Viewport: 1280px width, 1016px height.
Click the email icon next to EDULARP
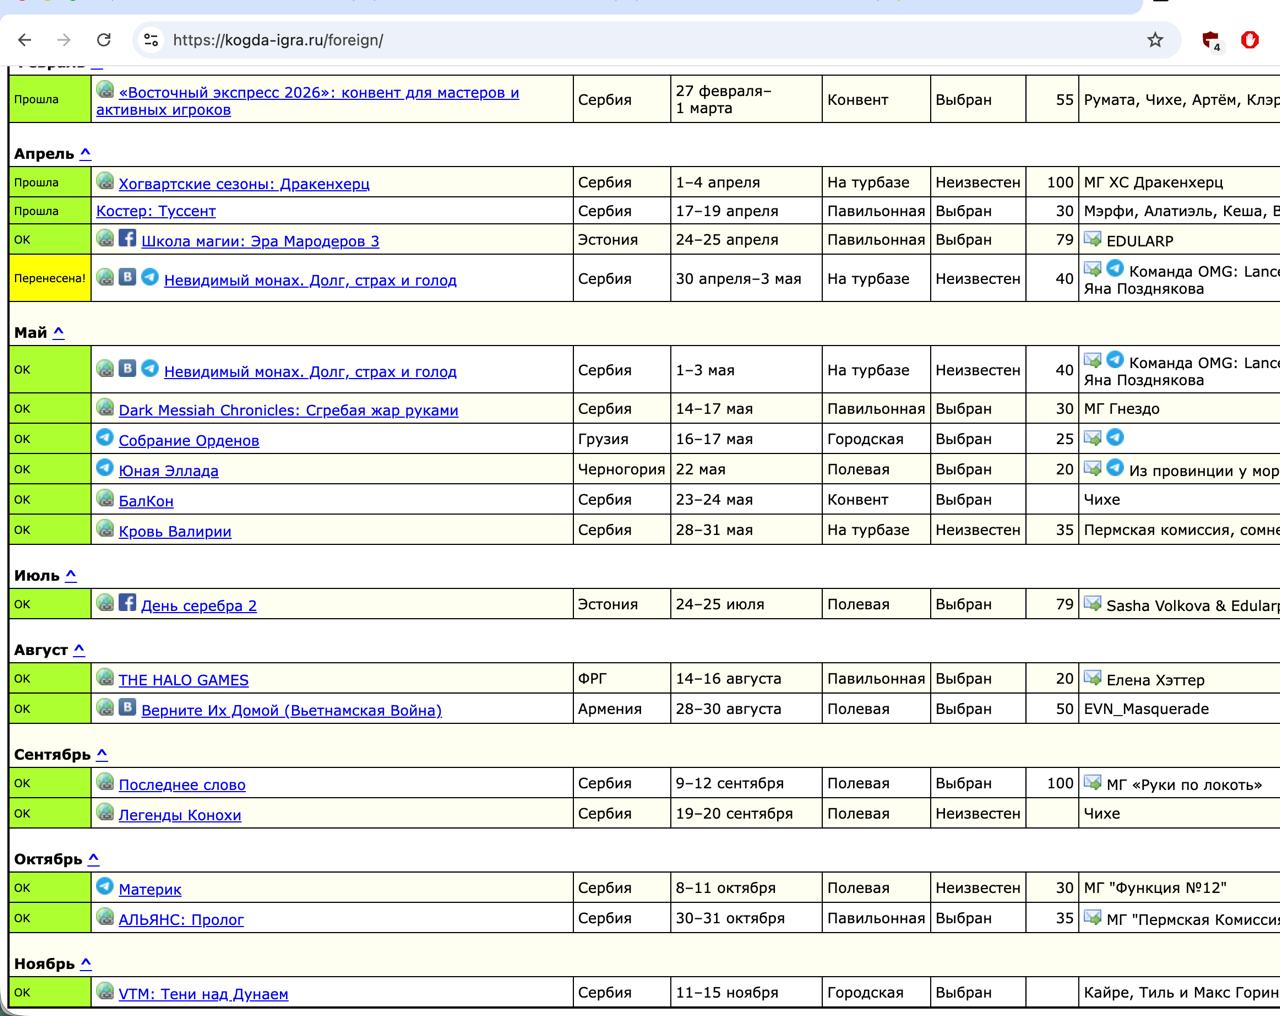pos(1092,240)
